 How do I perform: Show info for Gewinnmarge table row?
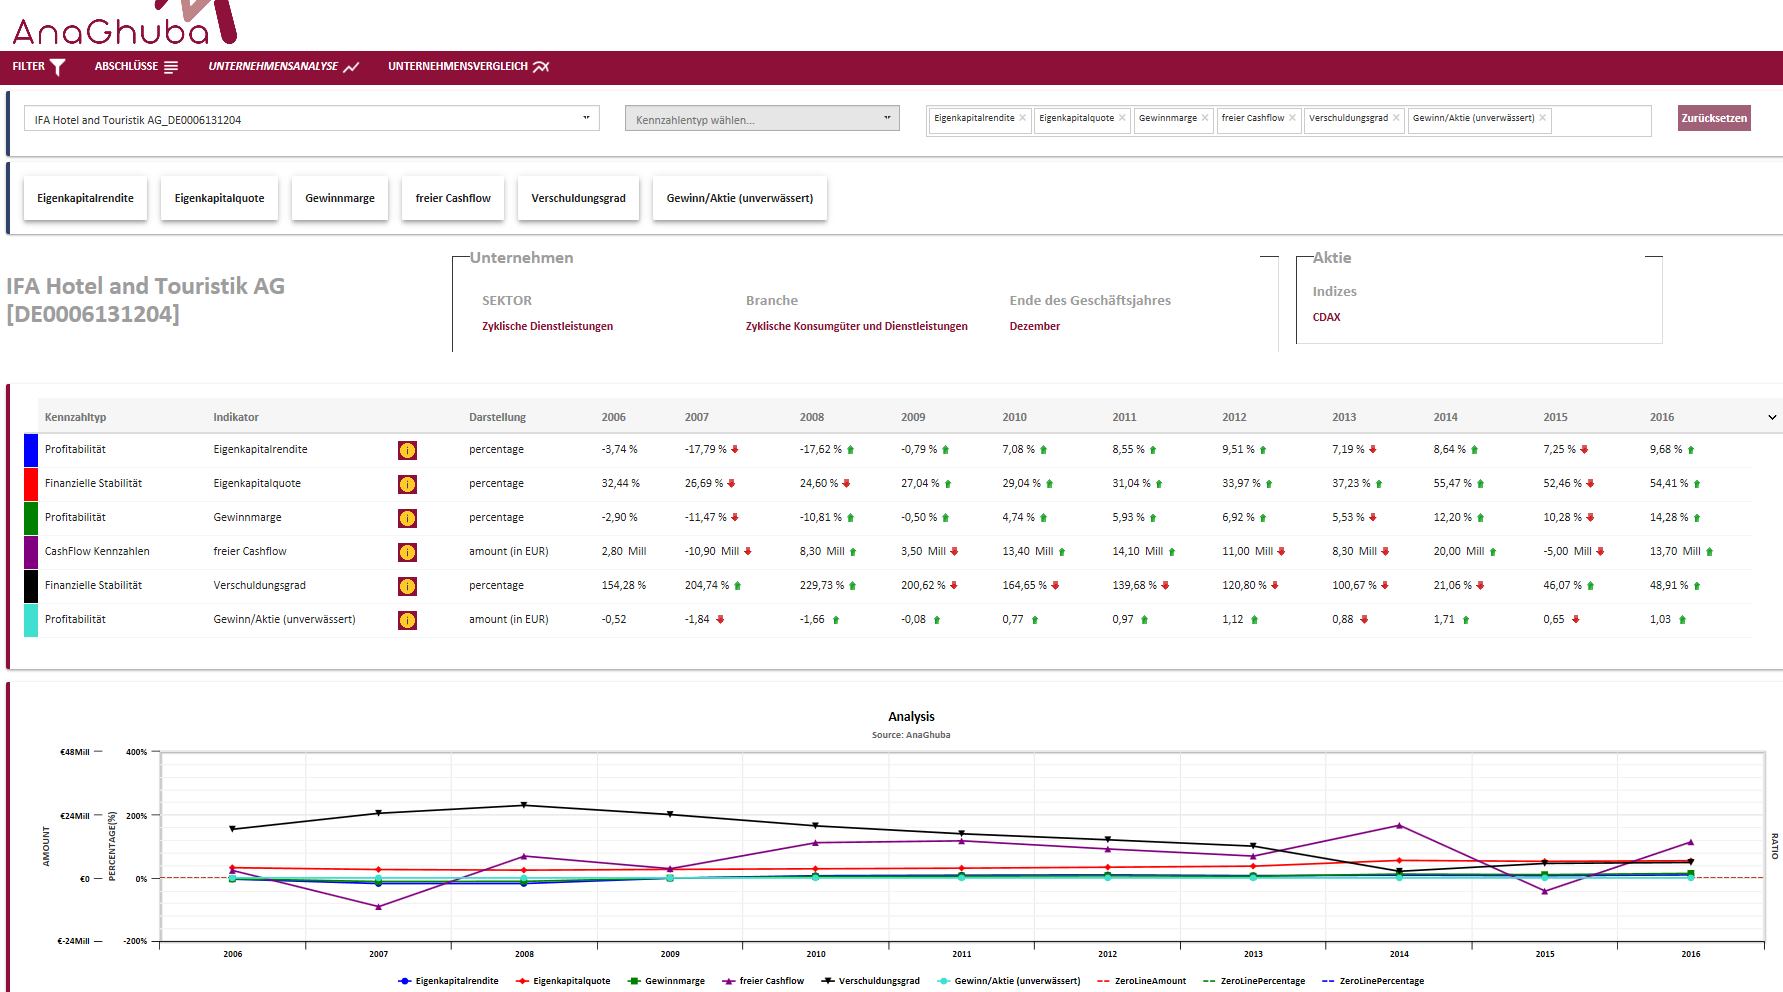coord(407,518)
